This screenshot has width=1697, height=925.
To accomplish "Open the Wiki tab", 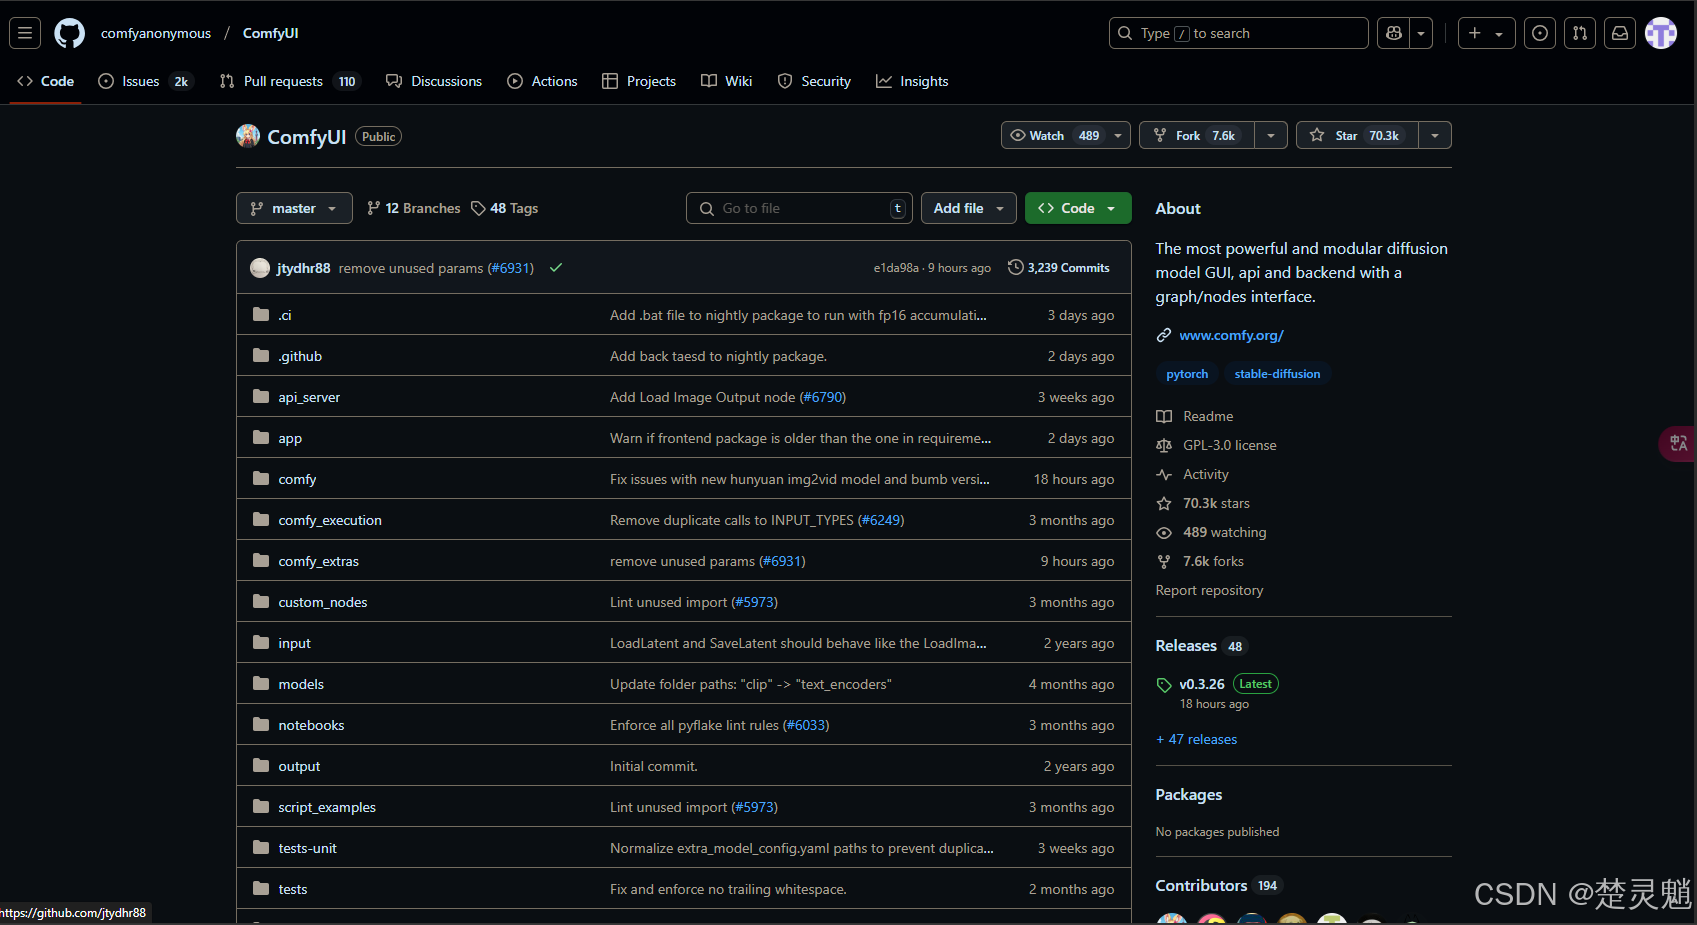I will click(x=727, y=81).
